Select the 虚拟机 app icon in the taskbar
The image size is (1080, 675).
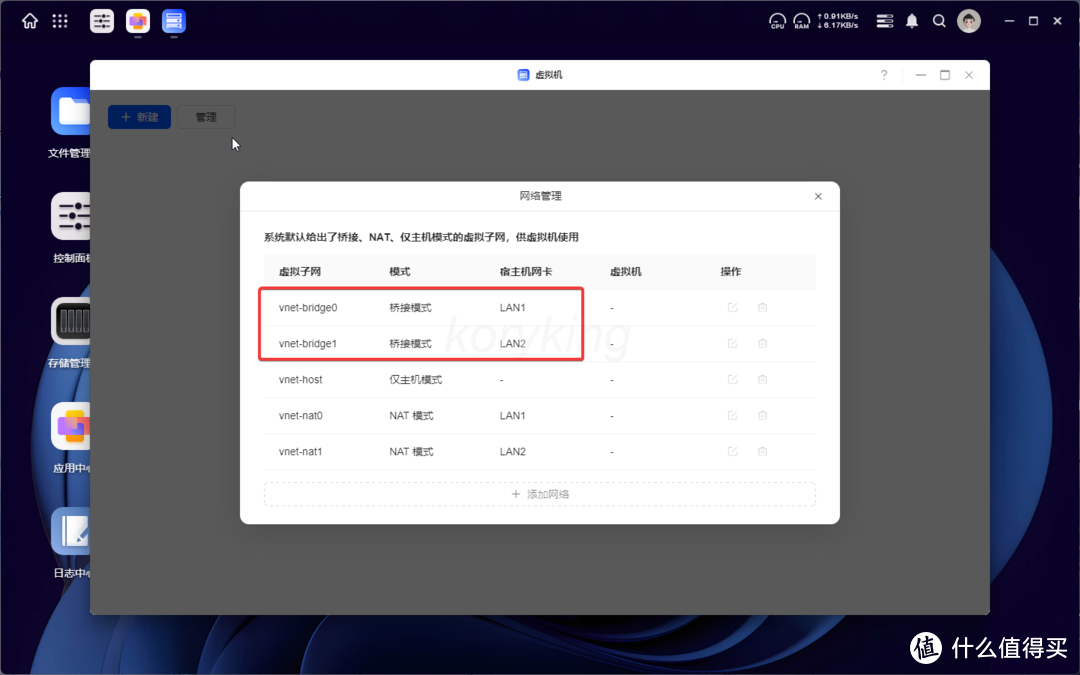[x=173, y=21]
